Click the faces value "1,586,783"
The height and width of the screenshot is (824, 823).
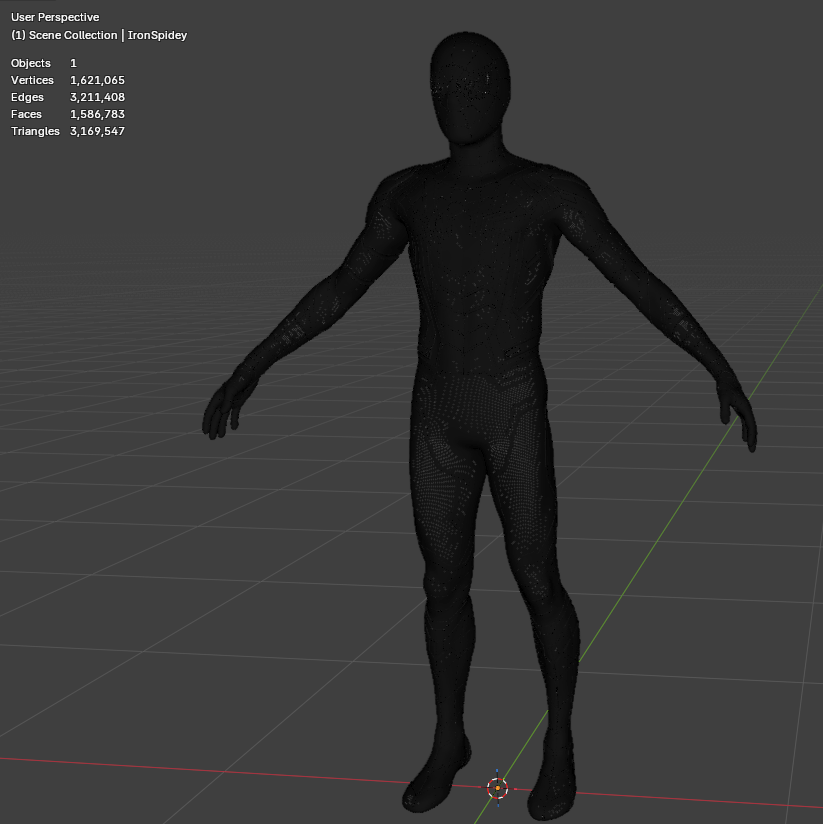(97, 114)
